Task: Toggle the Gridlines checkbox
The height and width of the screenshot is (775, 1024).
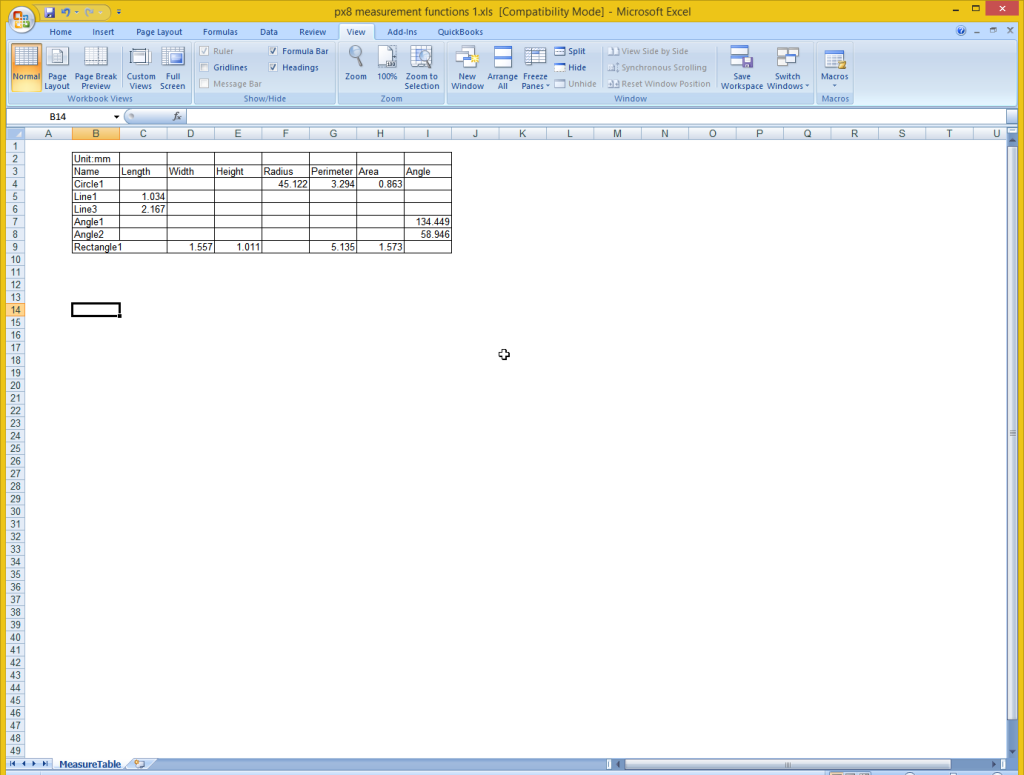Action: tap(205, 68)
